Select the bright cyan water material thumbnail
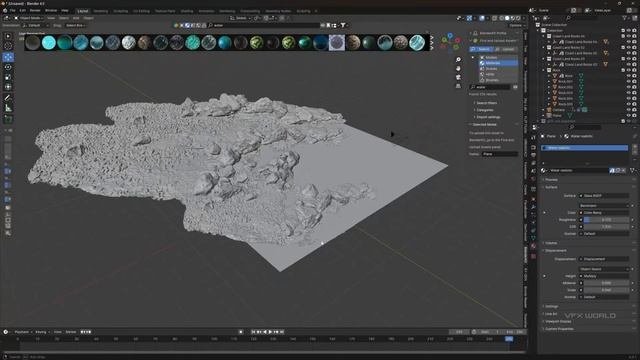Viewport: 640px width, 360px height. [49, 42]
